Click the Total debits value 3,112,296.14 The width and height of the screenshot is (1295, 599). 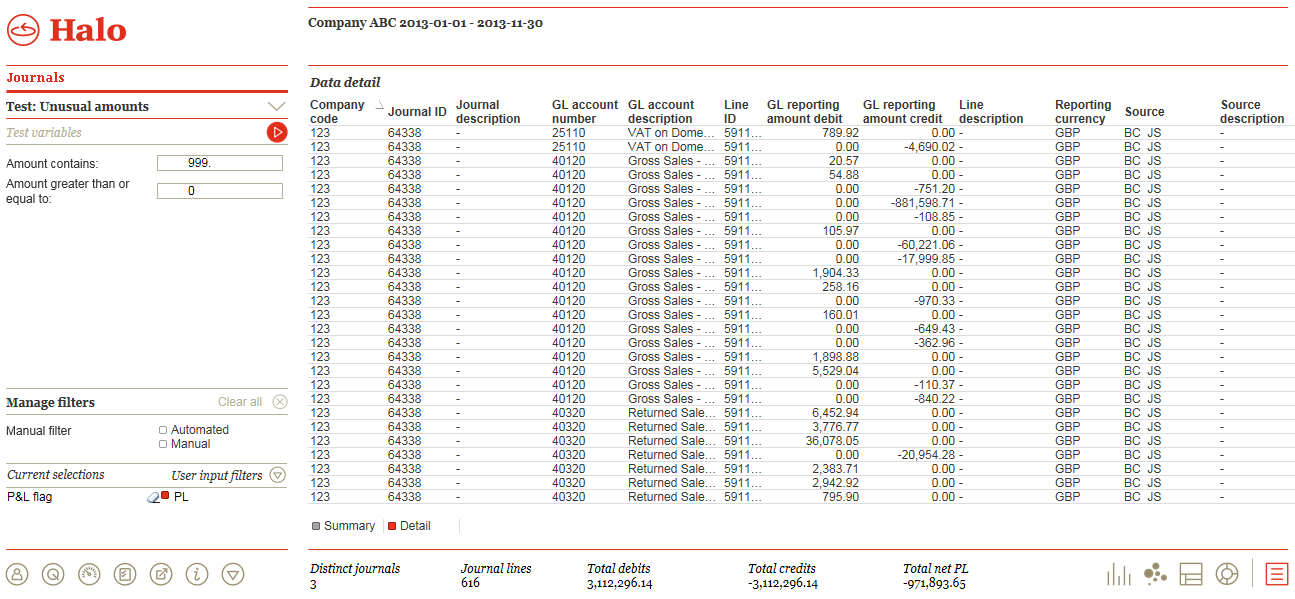(x=620, y=584)
